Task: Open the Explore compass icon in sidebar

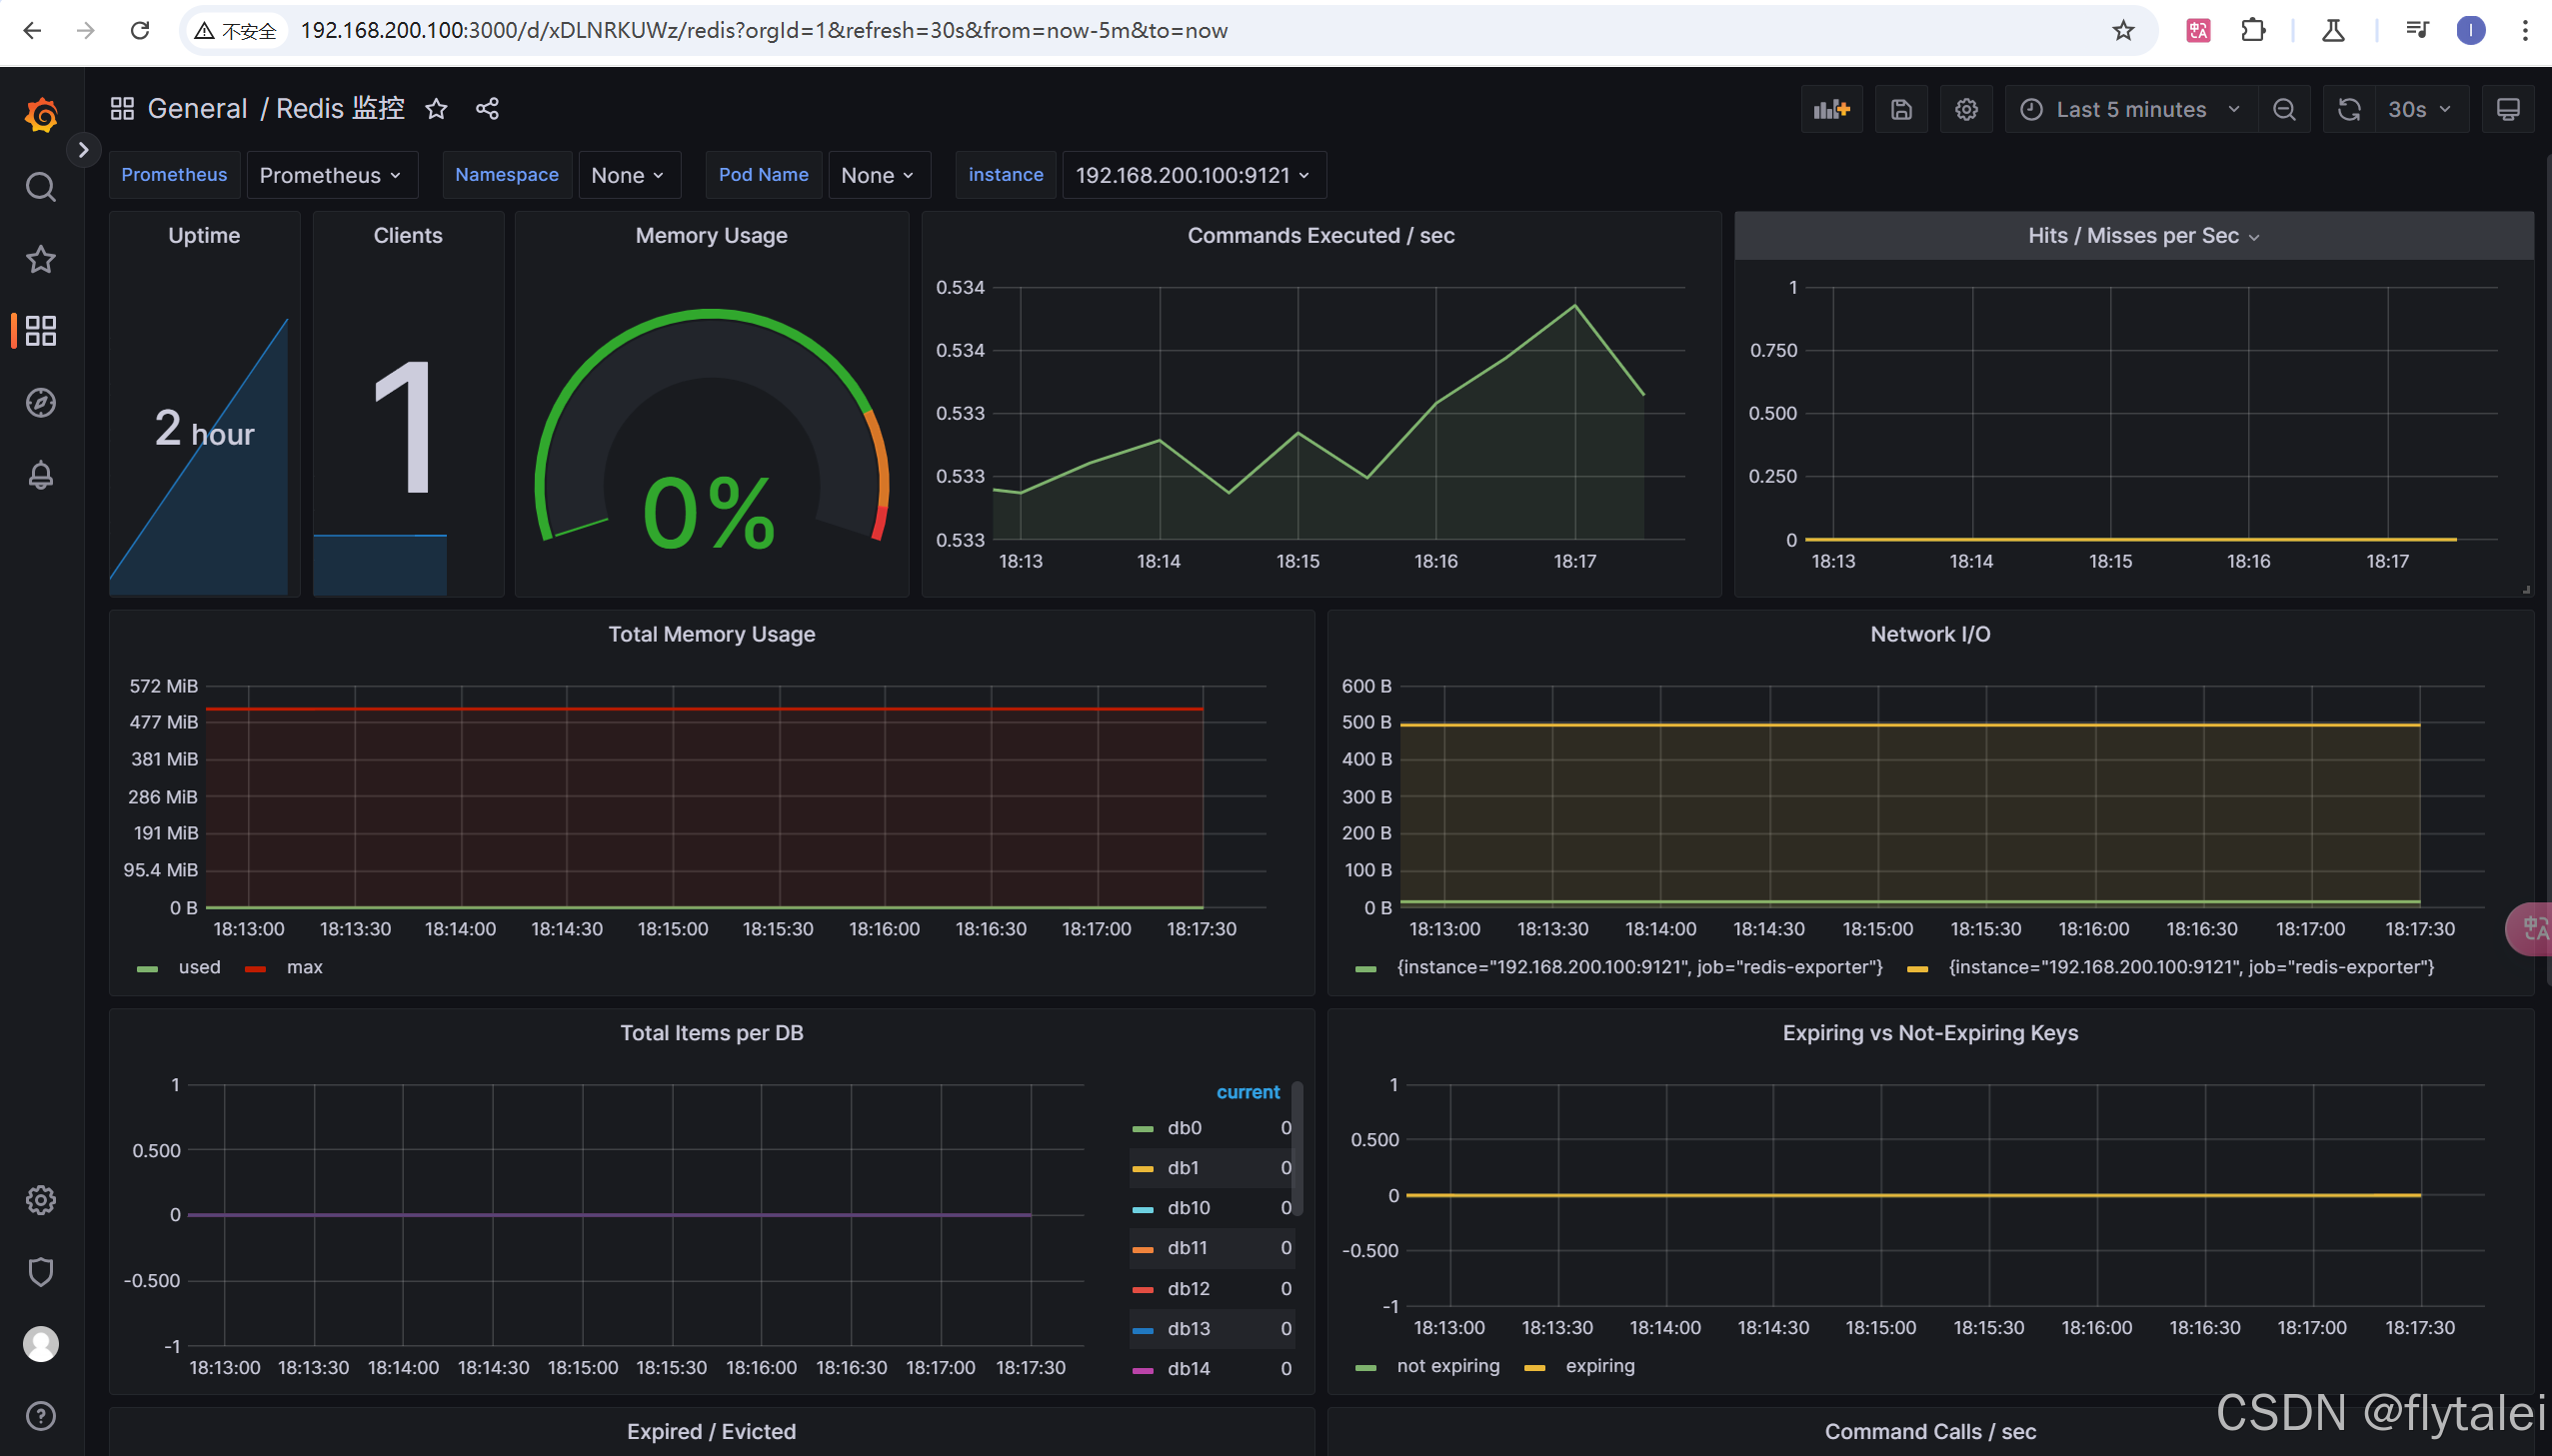Action: (x=40, y=403)
